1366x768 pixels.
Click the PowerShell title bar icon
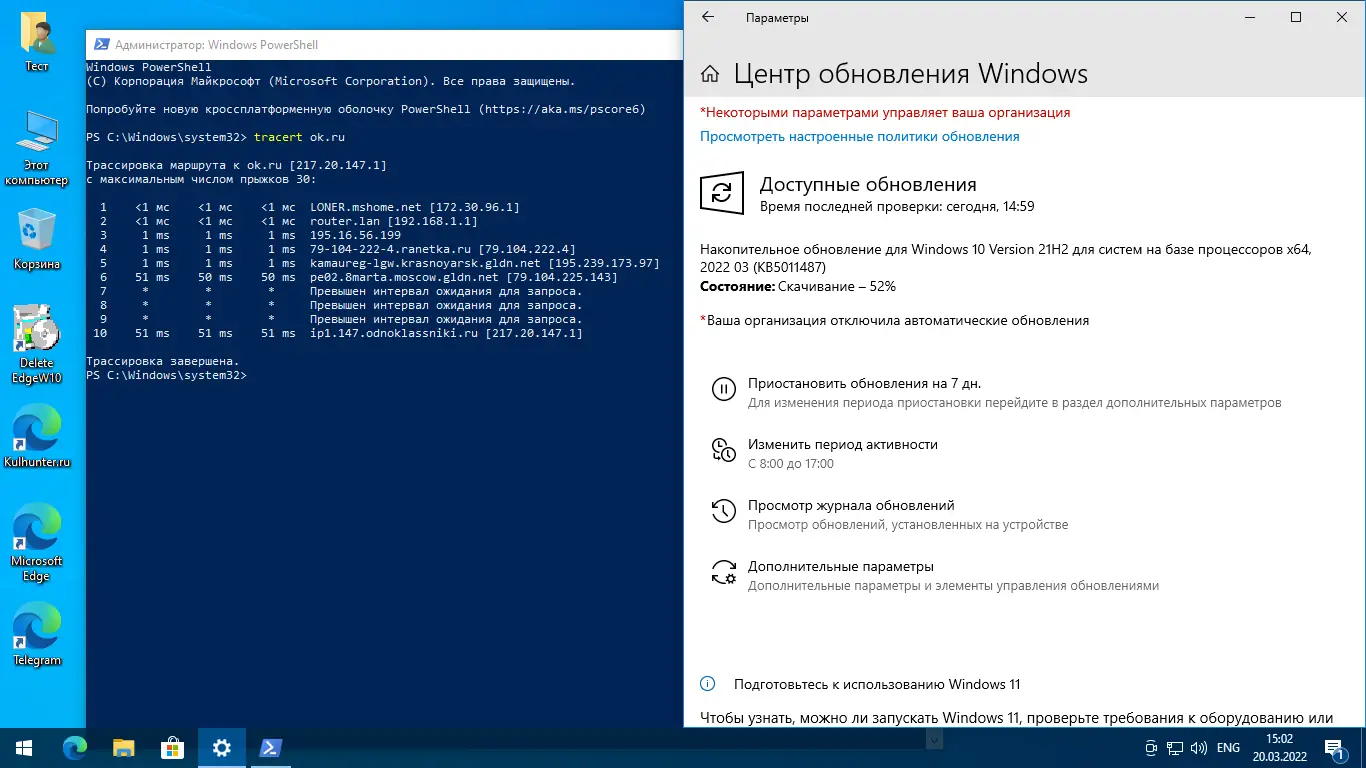[x=102, y=45]
